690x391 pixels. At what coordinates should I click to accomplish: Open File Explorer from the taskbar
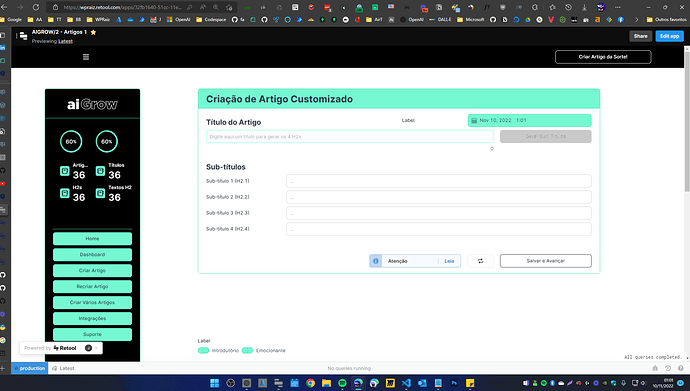[326, 383]
